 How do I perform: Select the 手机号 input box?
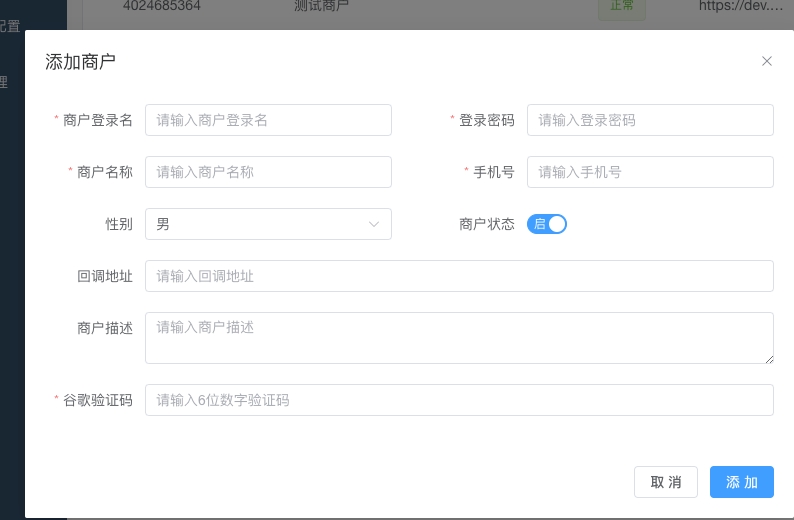(650, 172)
